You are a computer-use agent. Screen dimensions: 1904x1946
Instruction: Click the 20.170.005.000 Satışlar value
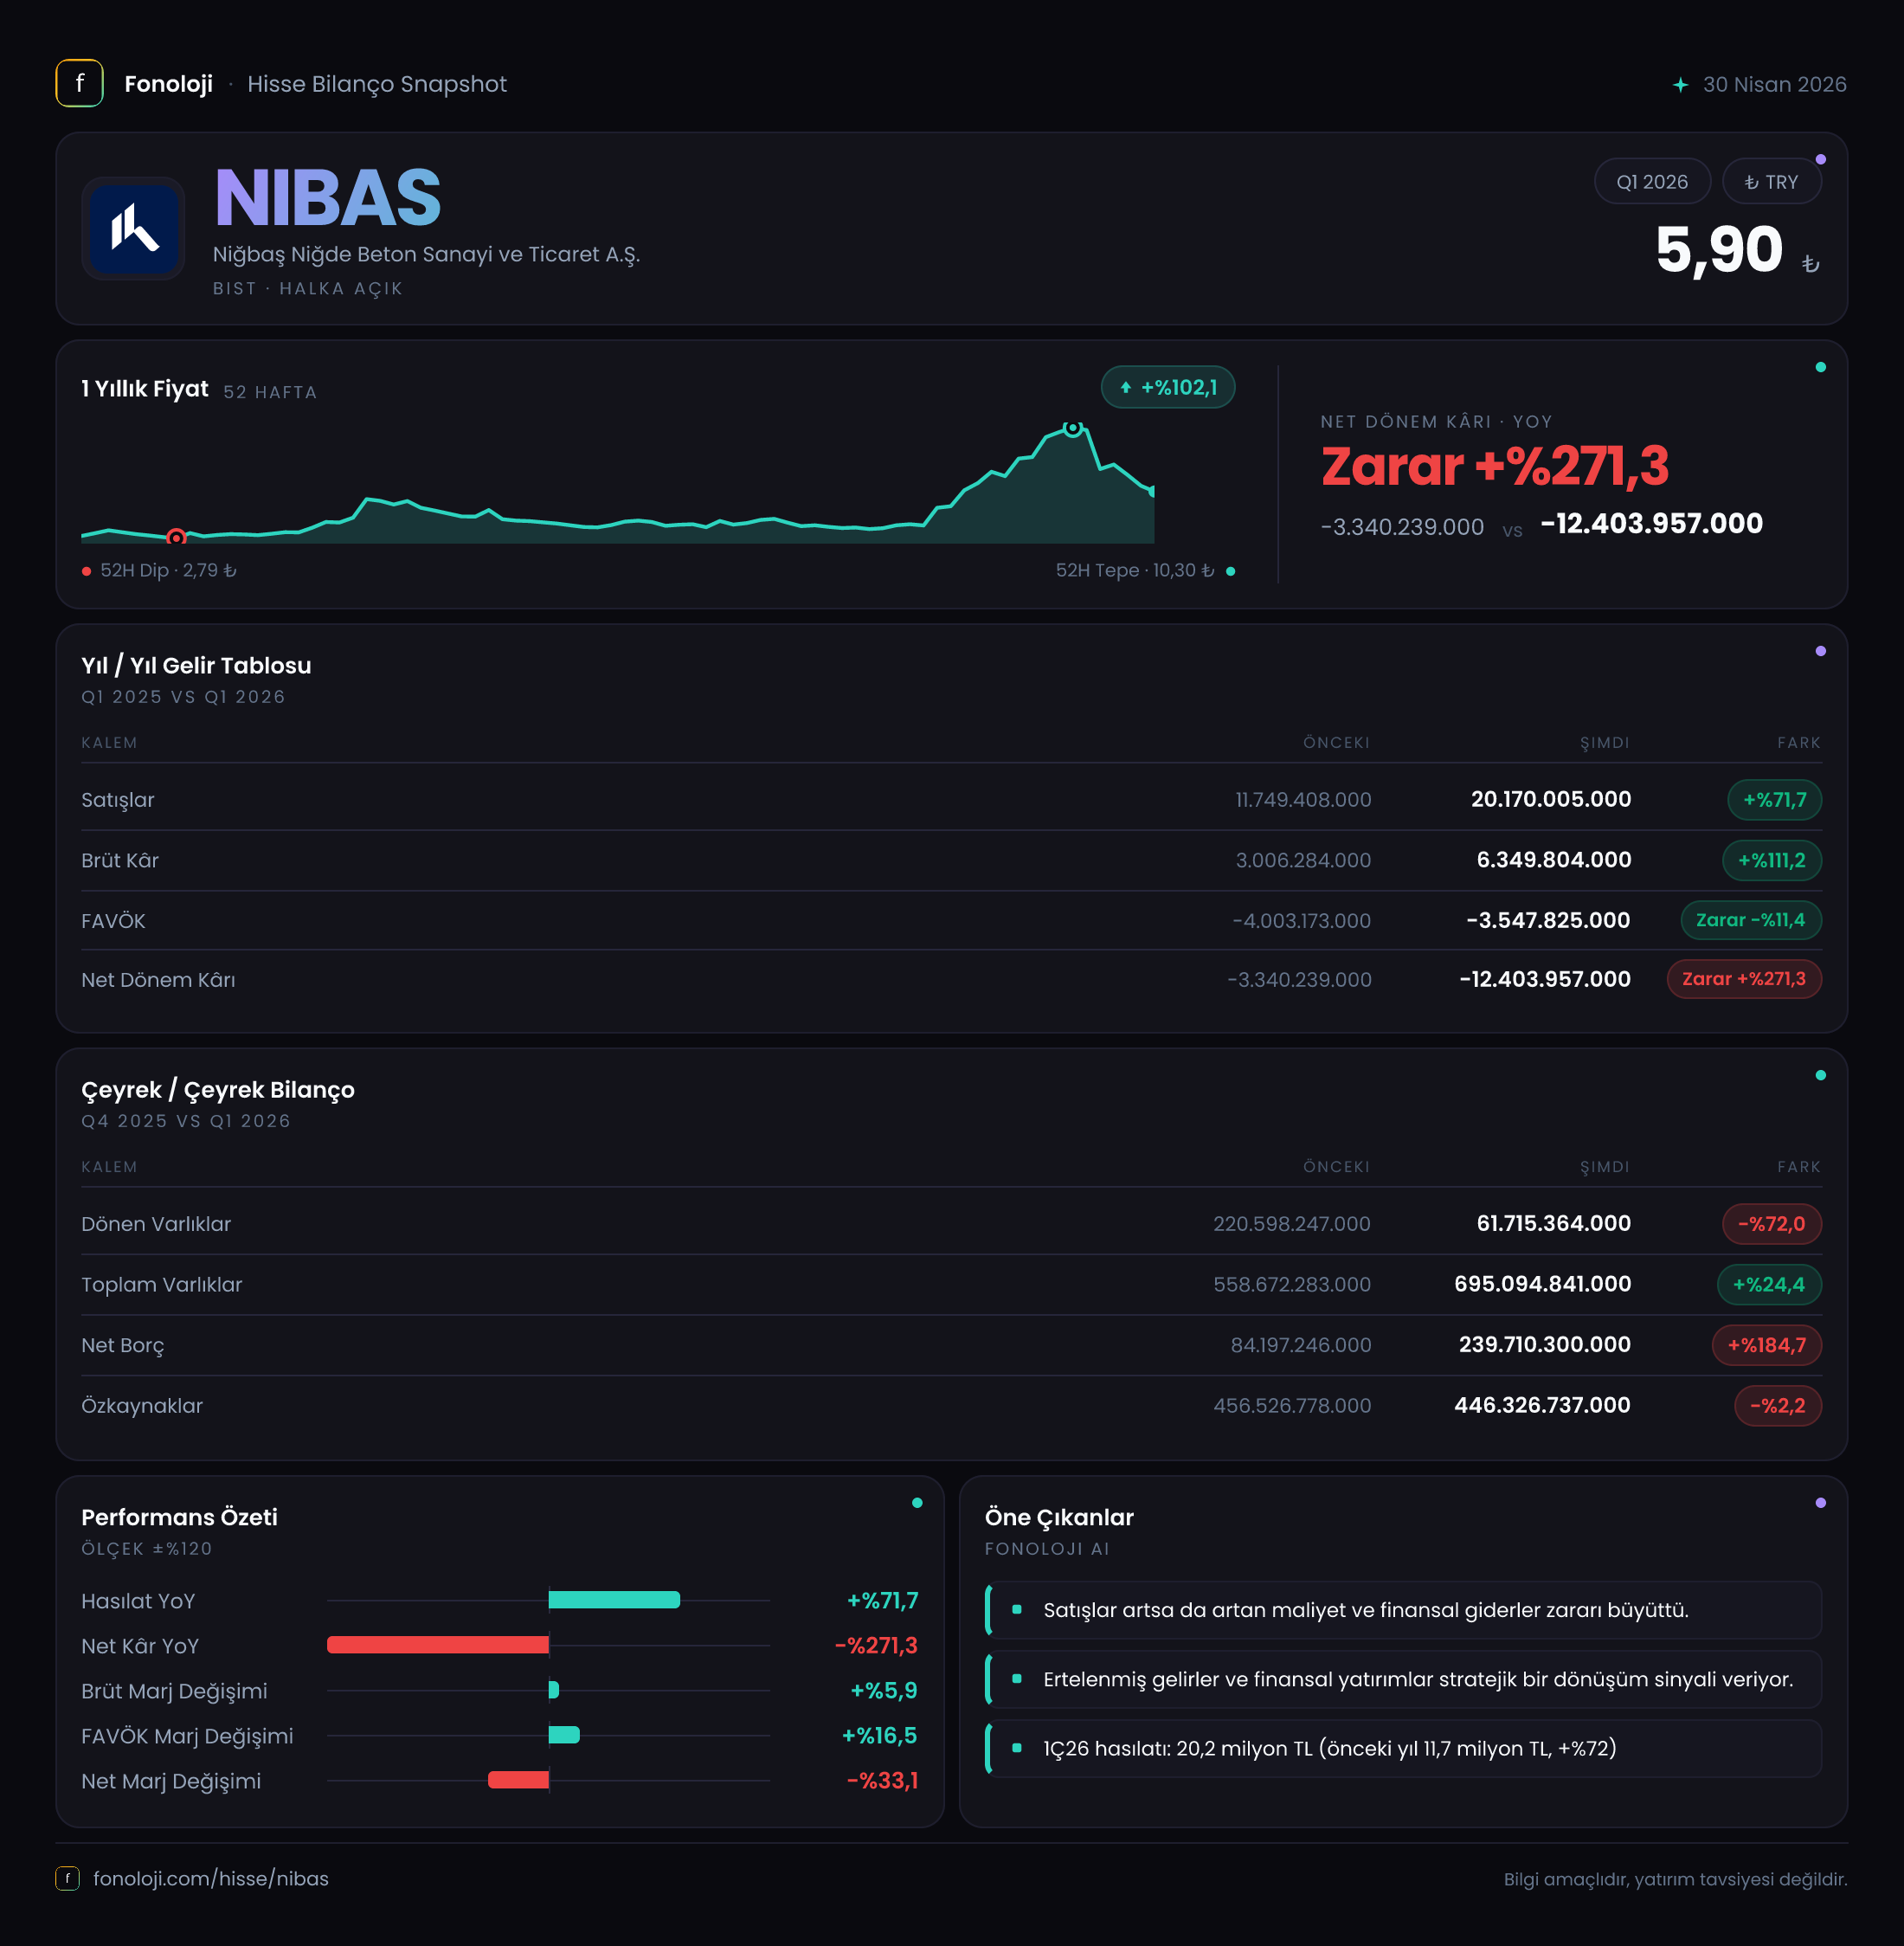1550,799
